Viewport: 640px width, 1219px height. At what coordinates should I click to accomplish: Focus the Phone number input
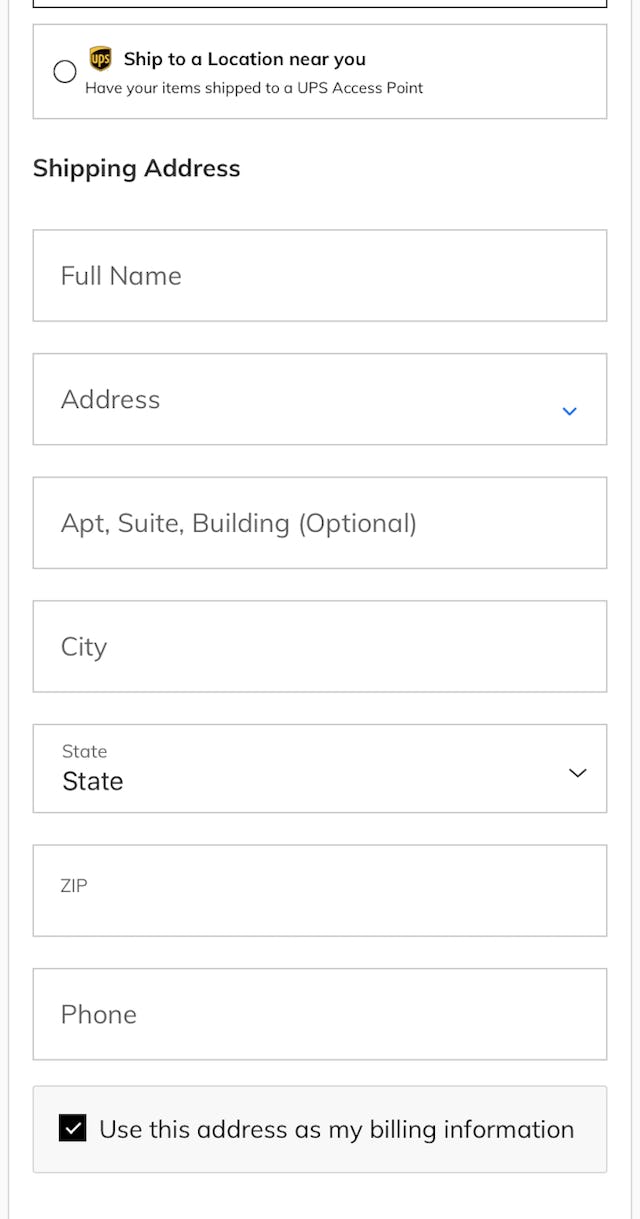pyautogui.click(x=320, y=1013)
